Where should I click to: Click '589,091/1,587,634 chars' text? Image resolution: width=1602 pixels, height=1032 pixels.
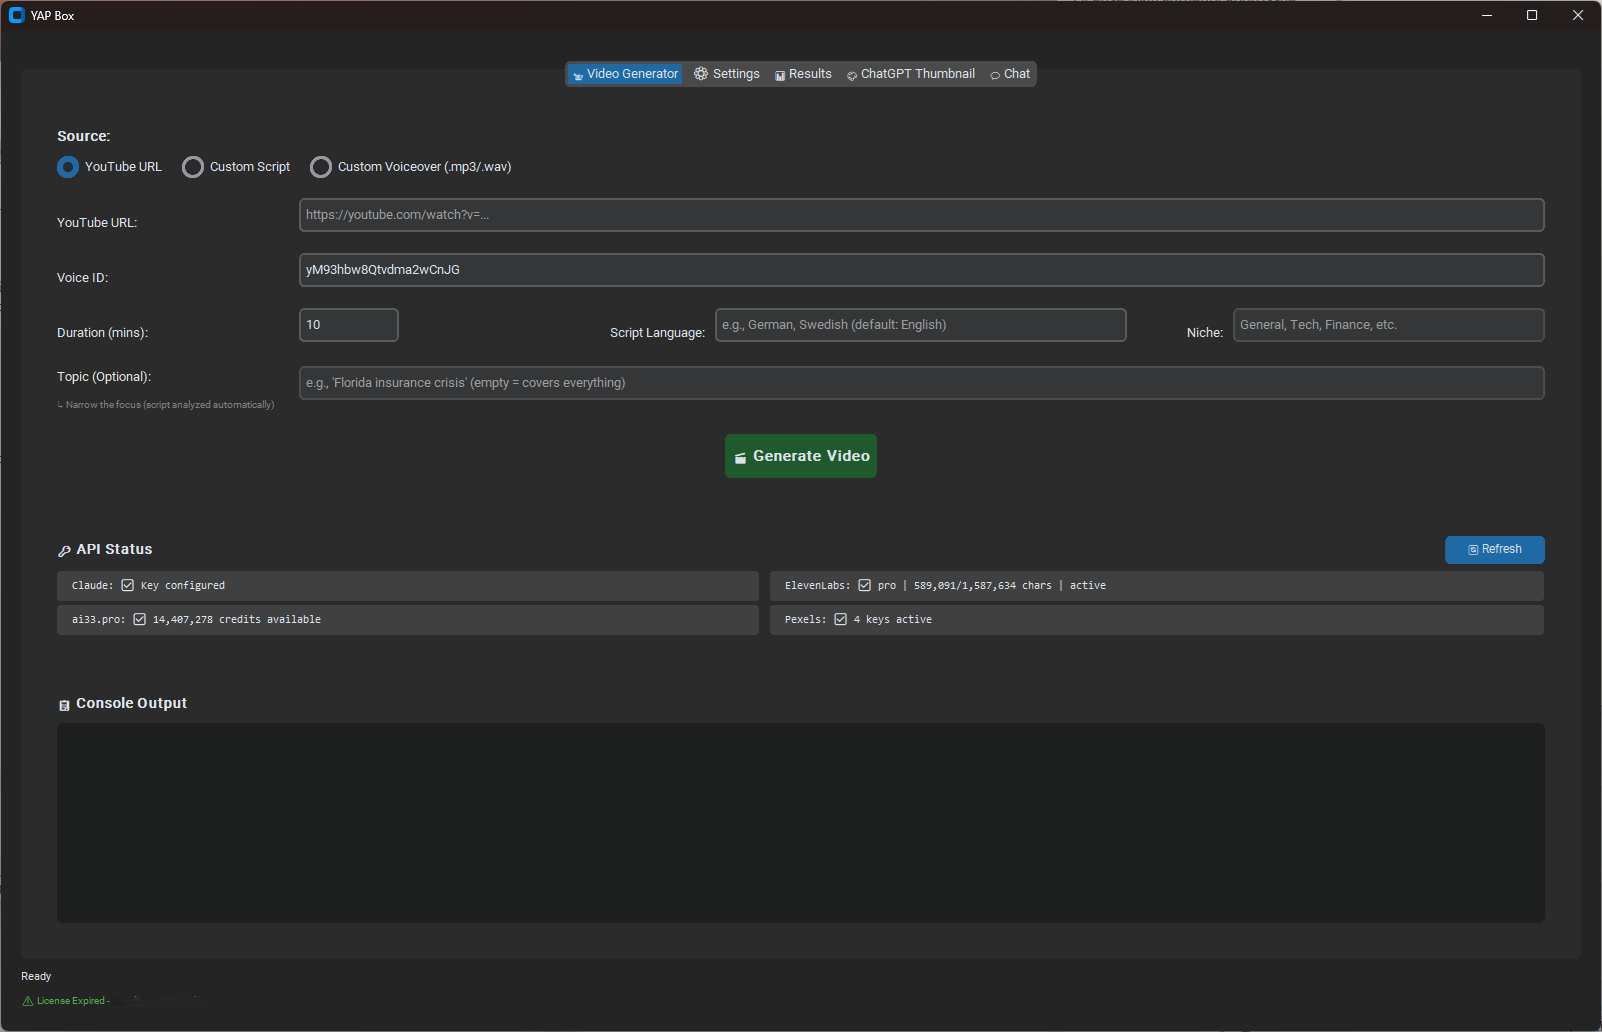[983, 586]
